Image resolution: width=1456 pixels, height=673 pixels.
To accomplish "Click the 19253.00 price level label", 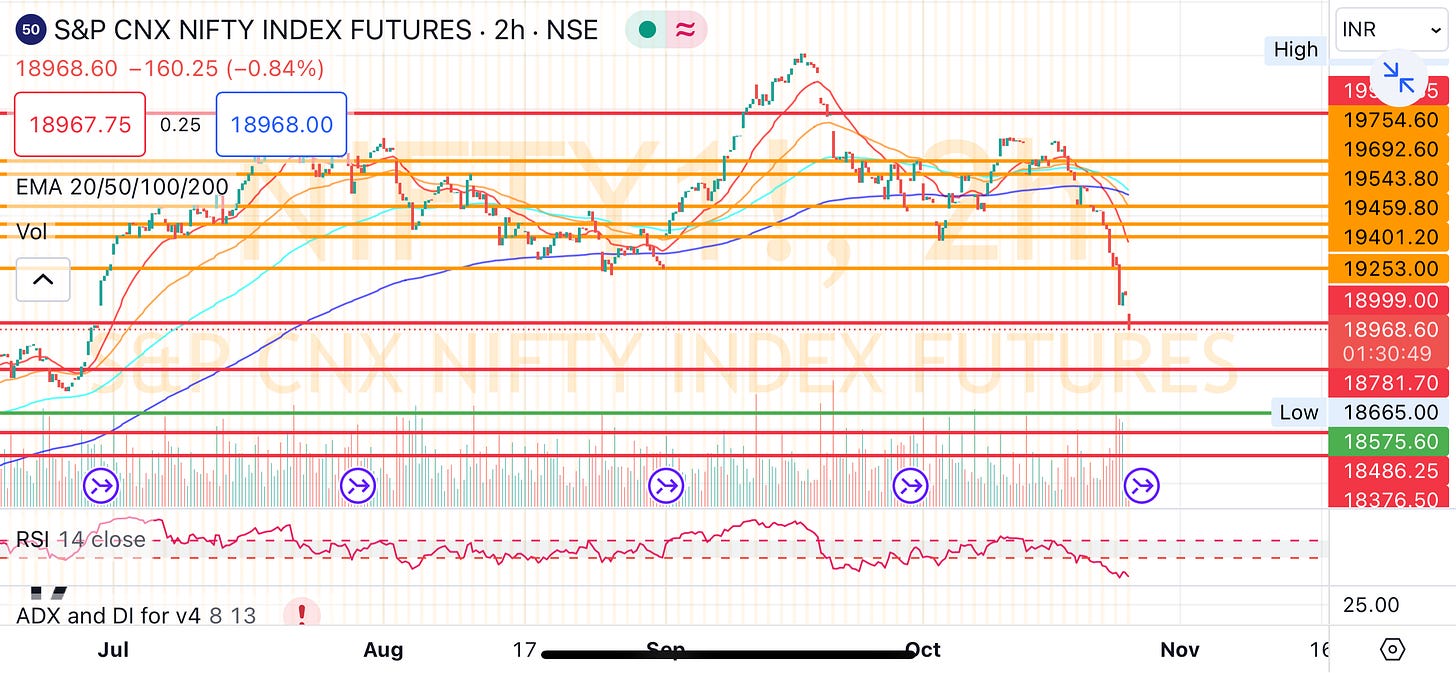I will [1391, 268].
